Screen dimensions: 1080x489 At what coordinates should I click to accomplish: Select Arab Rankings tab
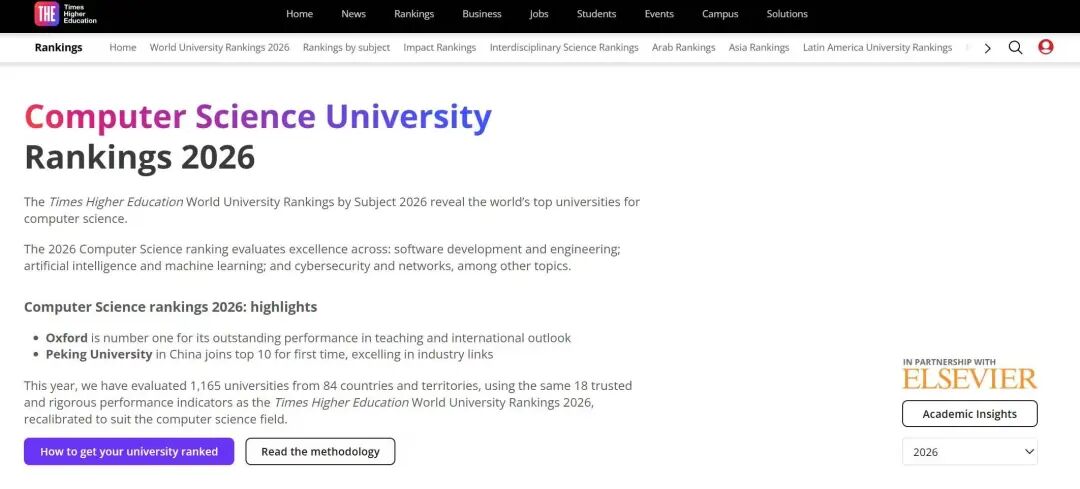click(683, 48)
